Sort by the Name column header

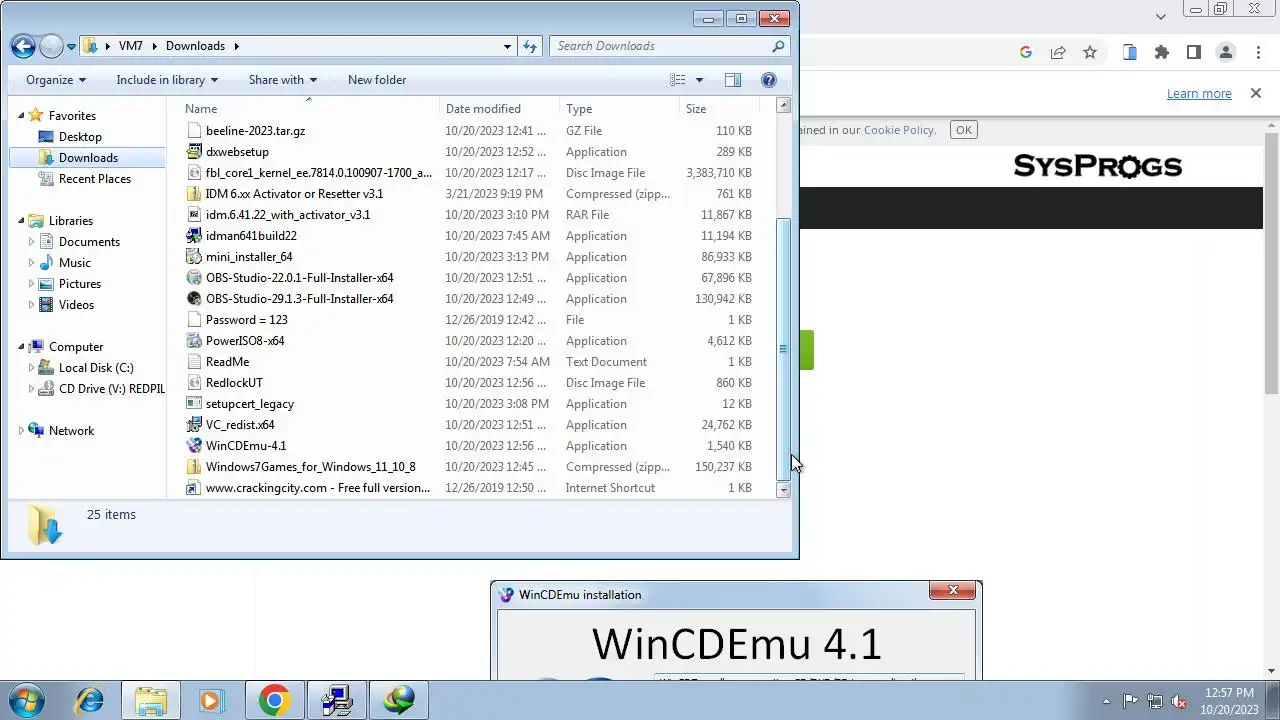pyautogui.click(x=310, y=109)
